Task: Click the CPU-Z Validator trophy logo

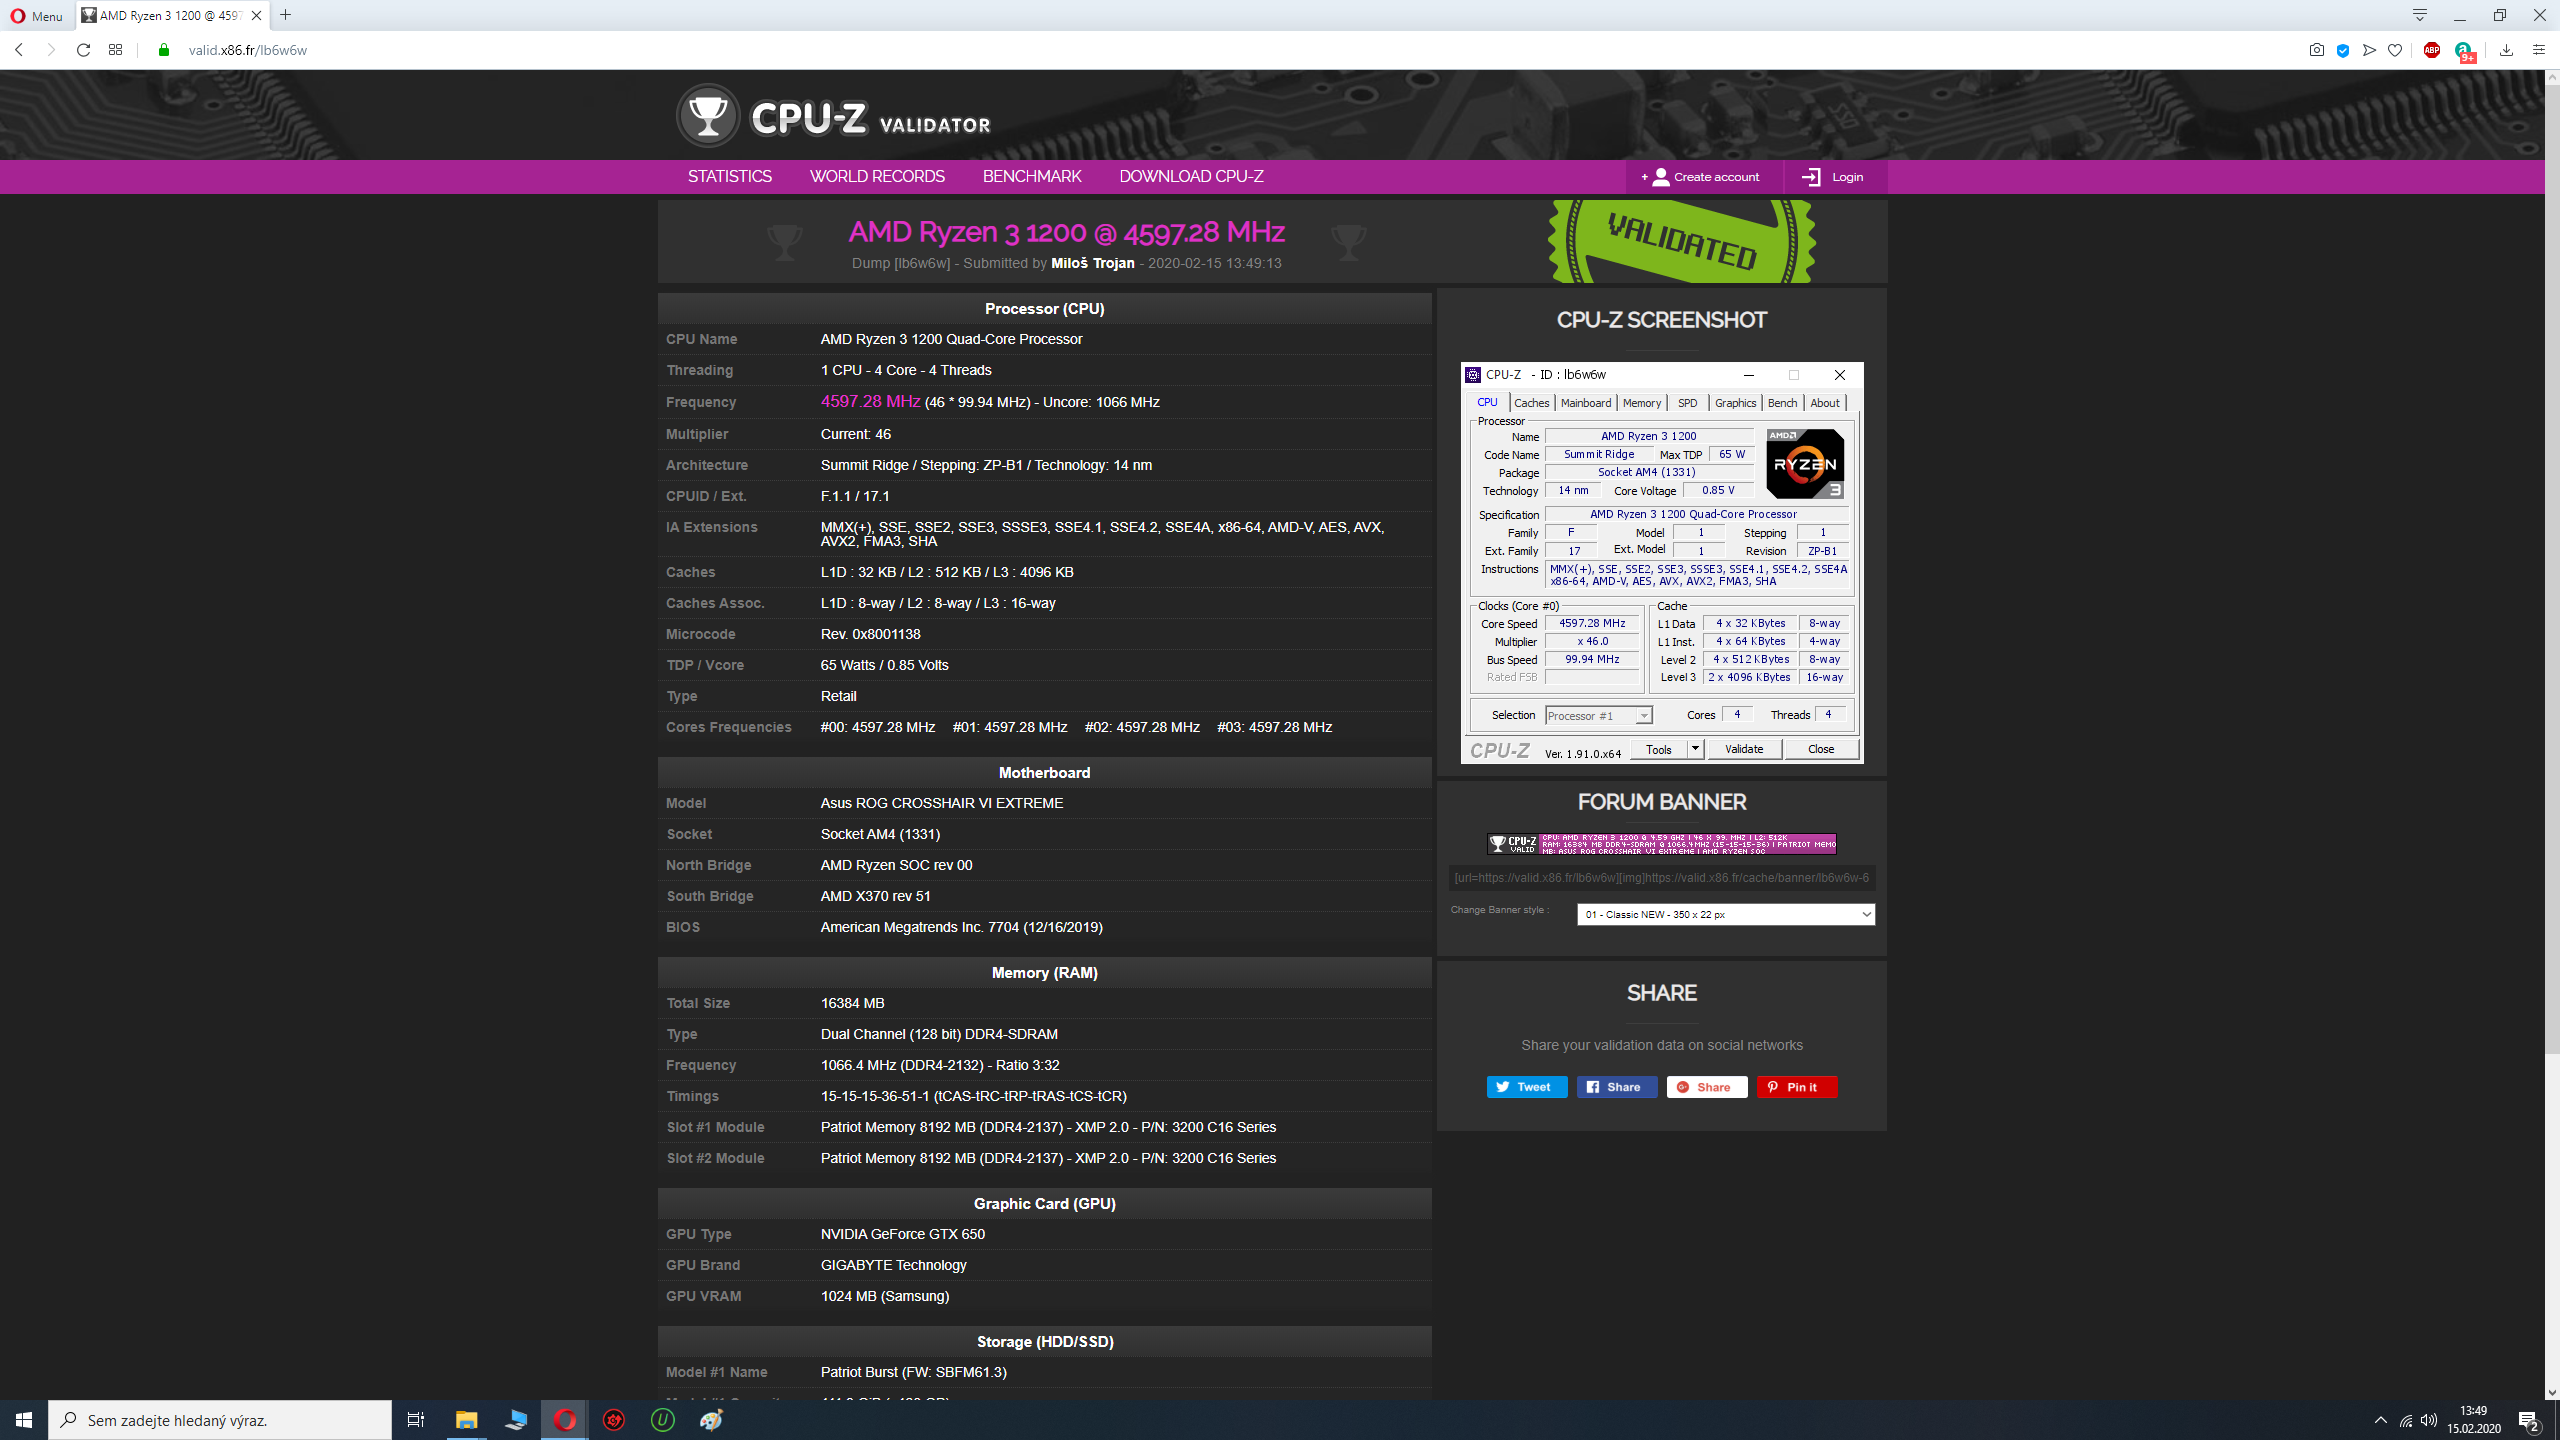Action: click(708, 116)
